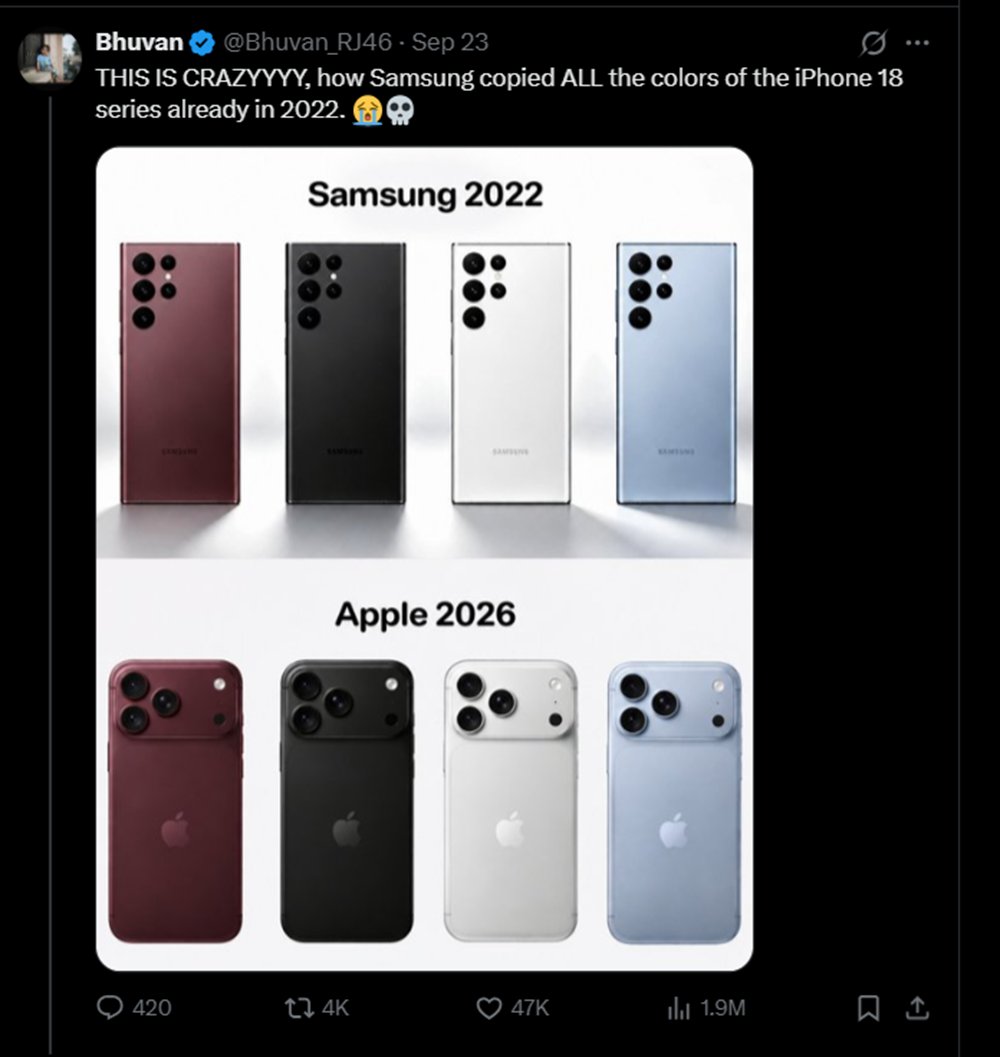The width and height of the screenshot is (1000, 1057).
Task: Bookmark this post
Action: (x=869, y=1008)
